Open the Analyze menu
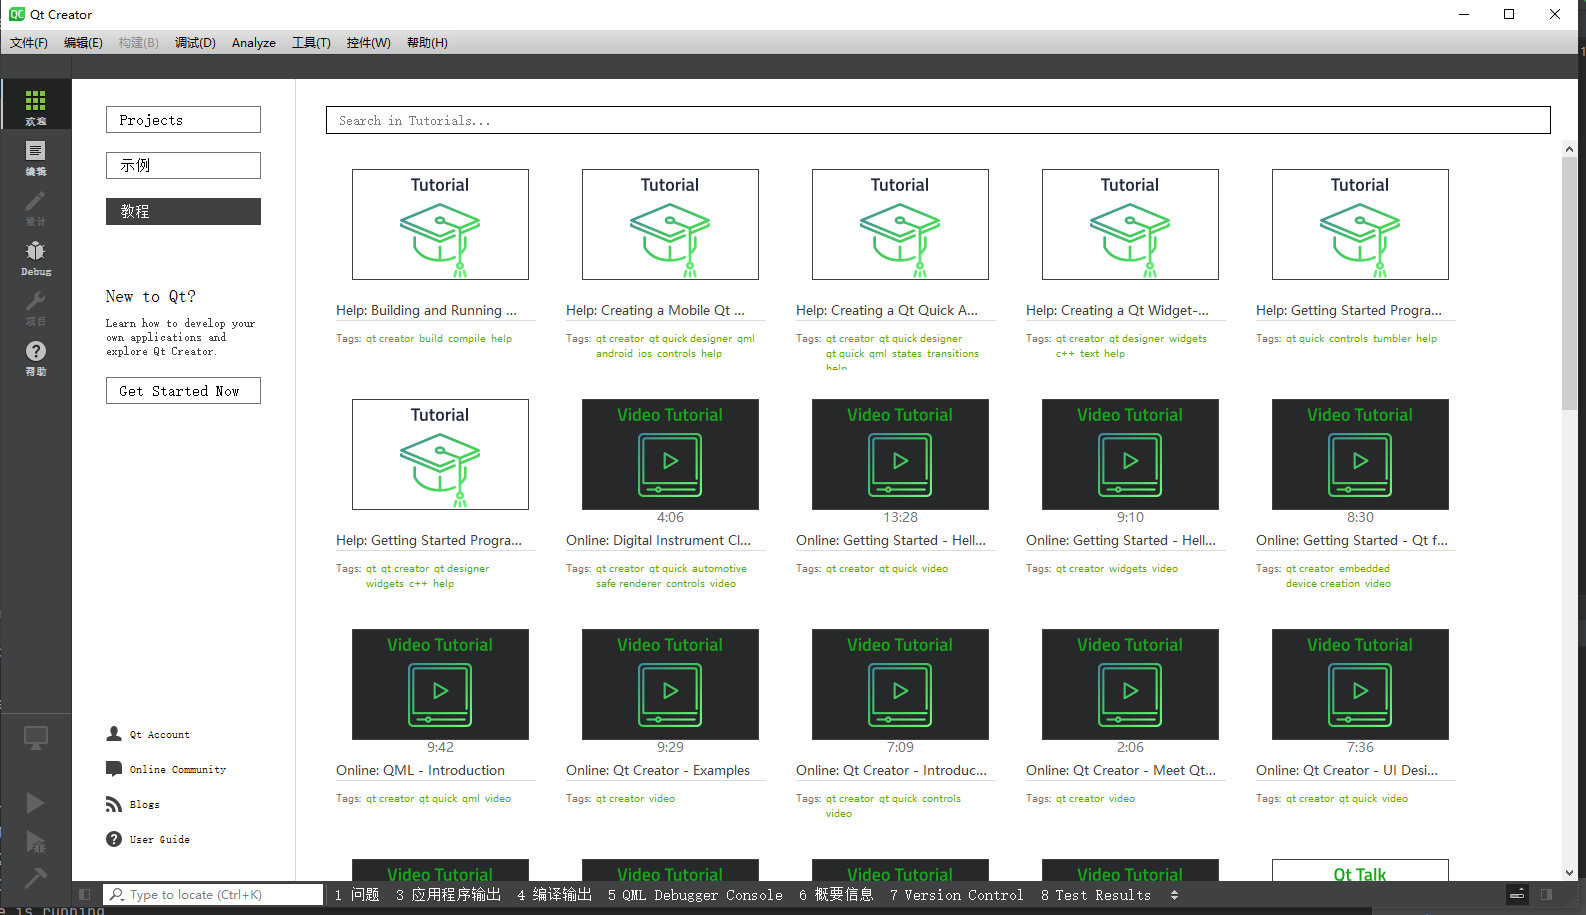This screenshot has height=915, width=1586. (253, 43)
